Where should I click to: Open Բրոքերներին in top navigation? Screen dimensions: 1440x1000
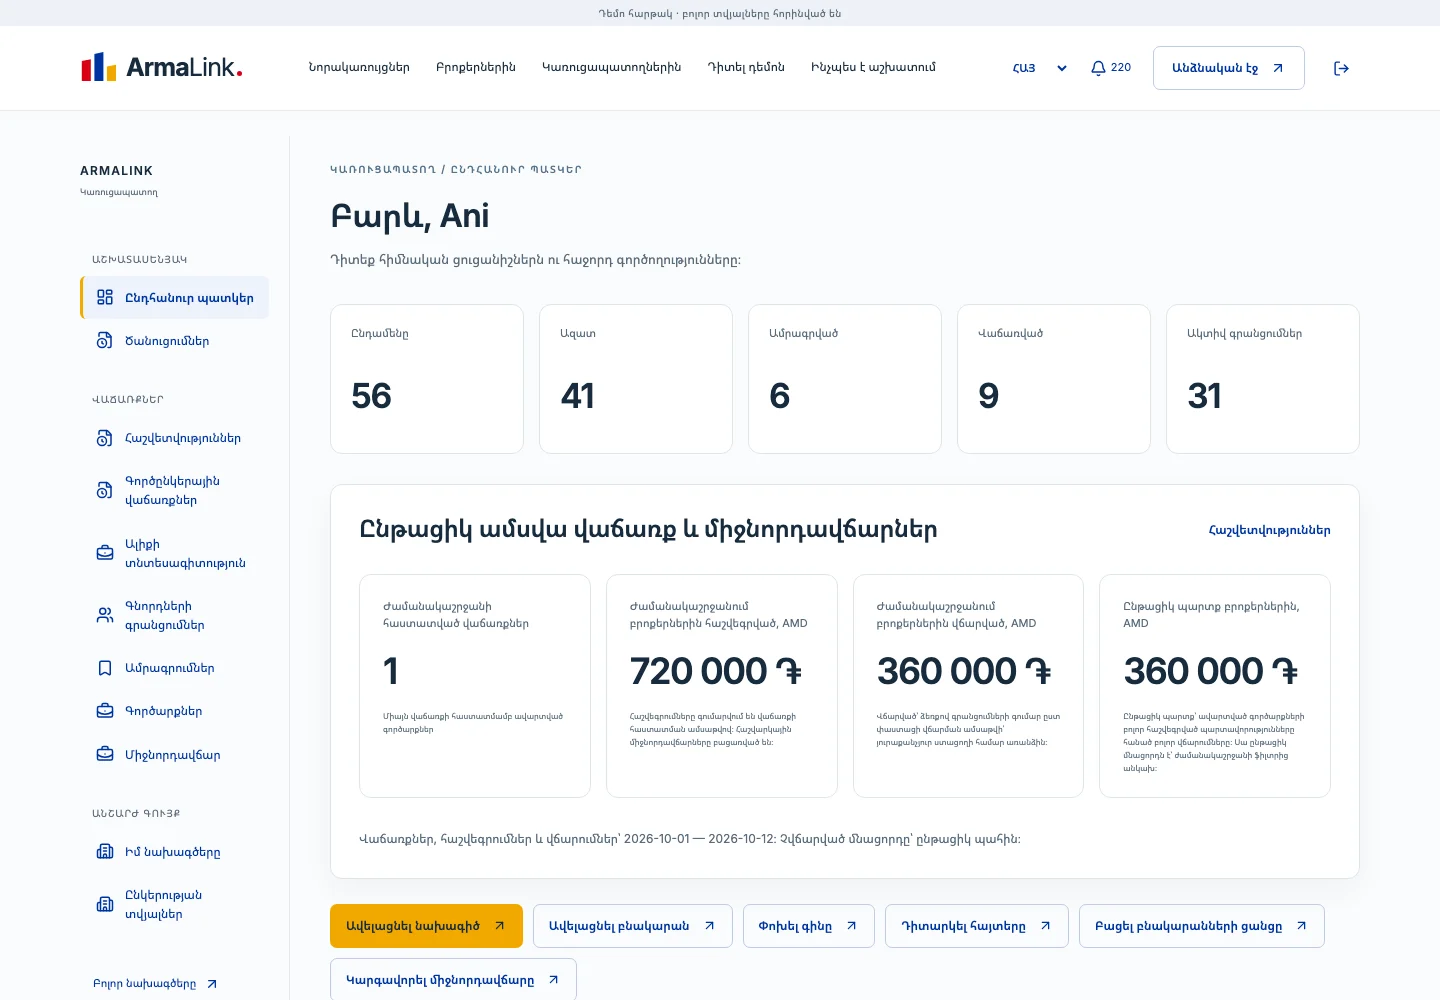click(x=476, y=67)
